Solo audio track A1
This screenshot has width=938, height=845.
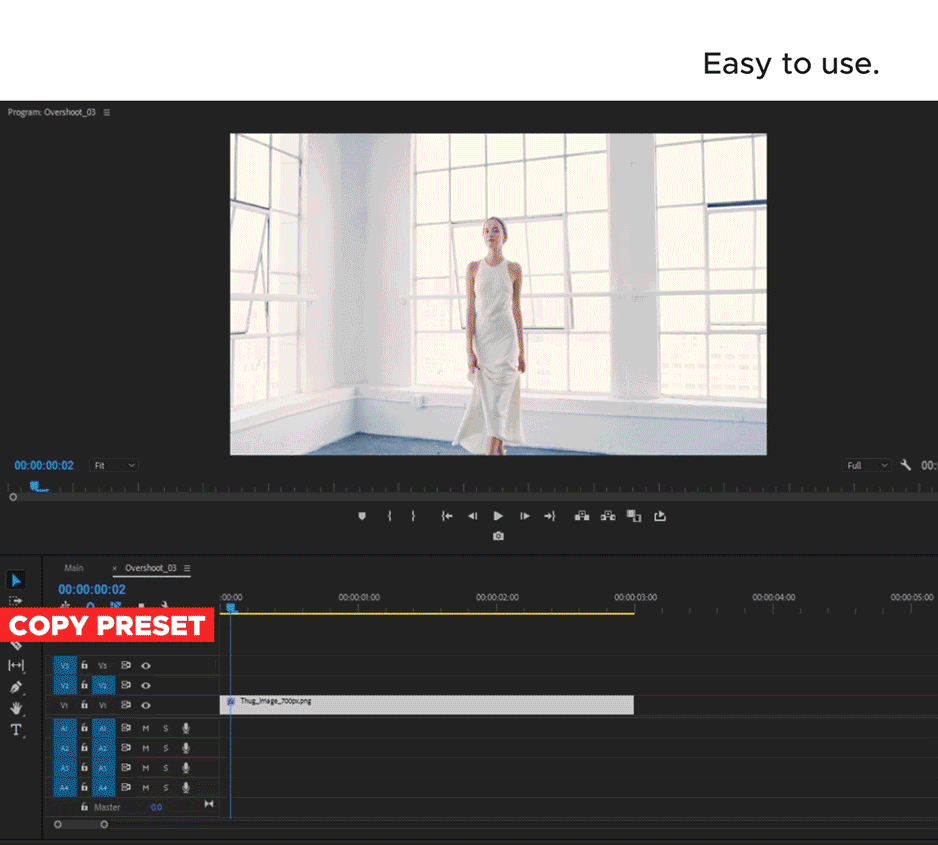click(166, 728)
